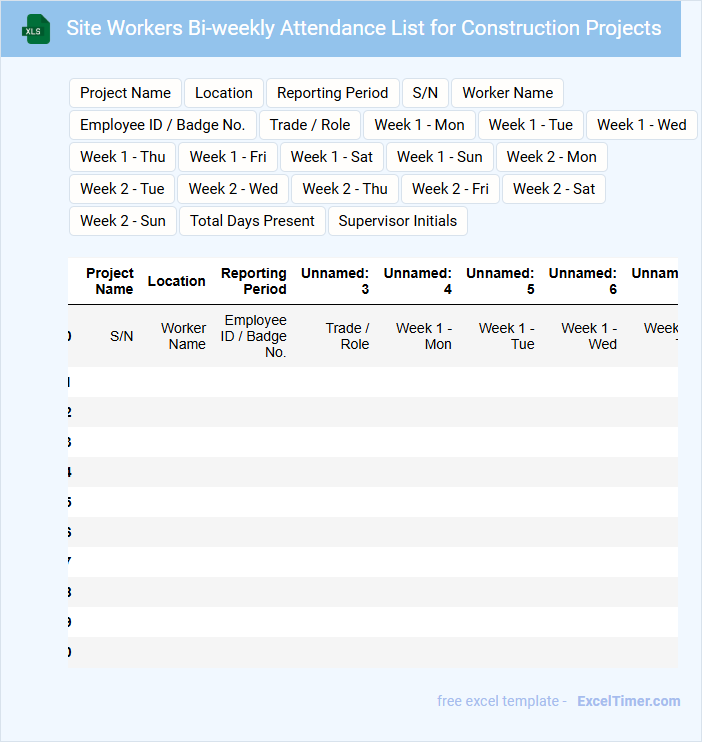Select the Week 1 - Thu tag
The width and height of the screenshot is (702, 742).
tap(123, 157)
